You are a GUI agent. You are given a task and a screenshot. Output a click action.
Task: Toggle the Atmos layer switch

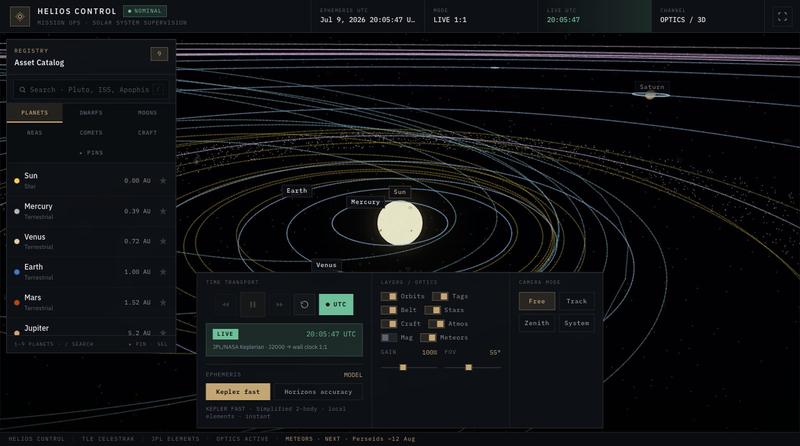tap(436, 324)
